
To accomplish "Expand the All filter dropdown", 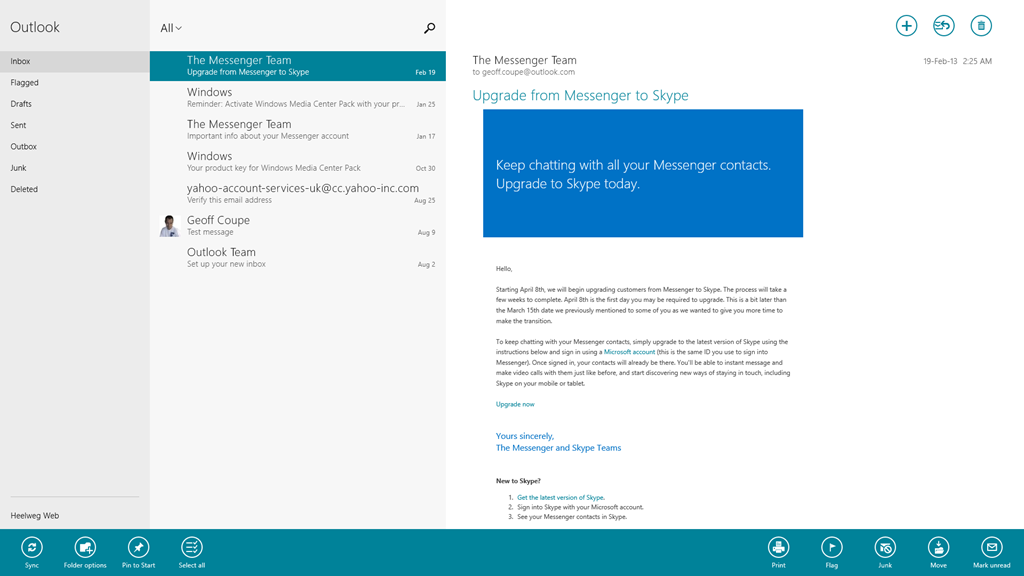I will [171, 28].
